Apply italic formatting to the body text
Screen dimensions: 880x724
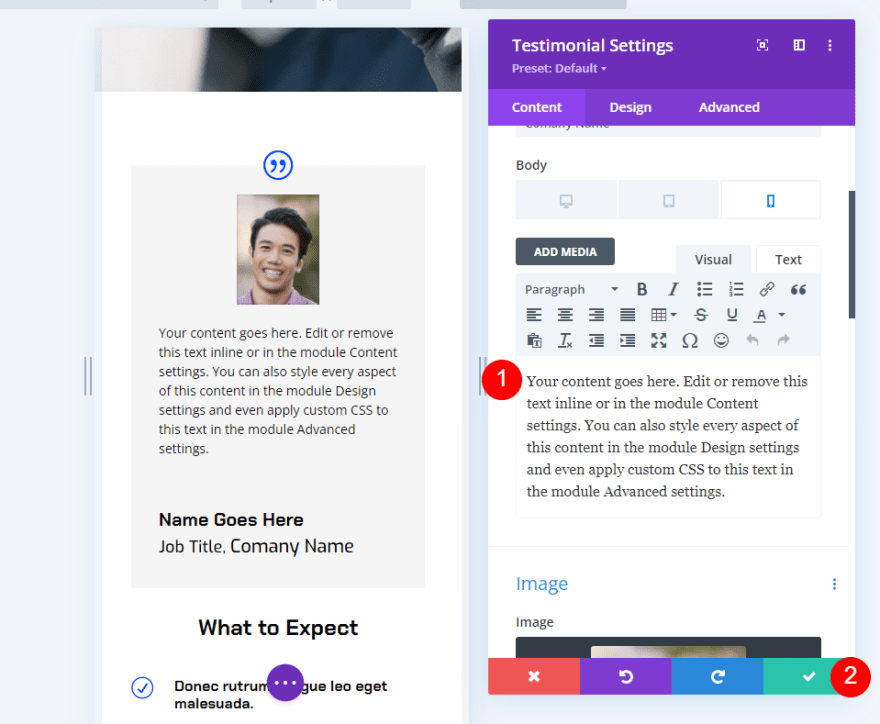pos(671,289)
